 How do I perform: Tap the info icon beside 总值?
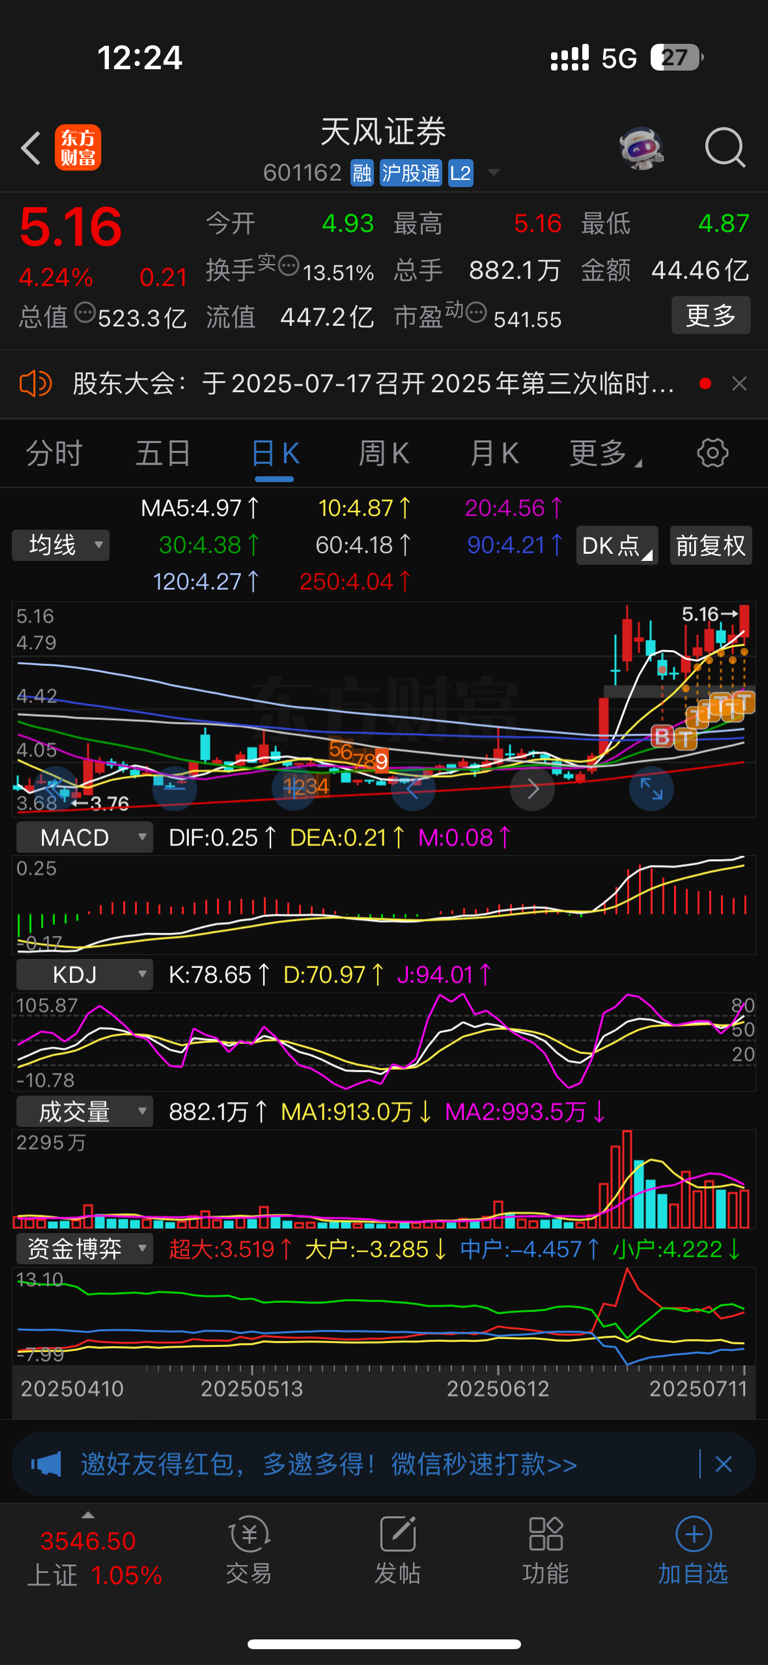(85, 313)
